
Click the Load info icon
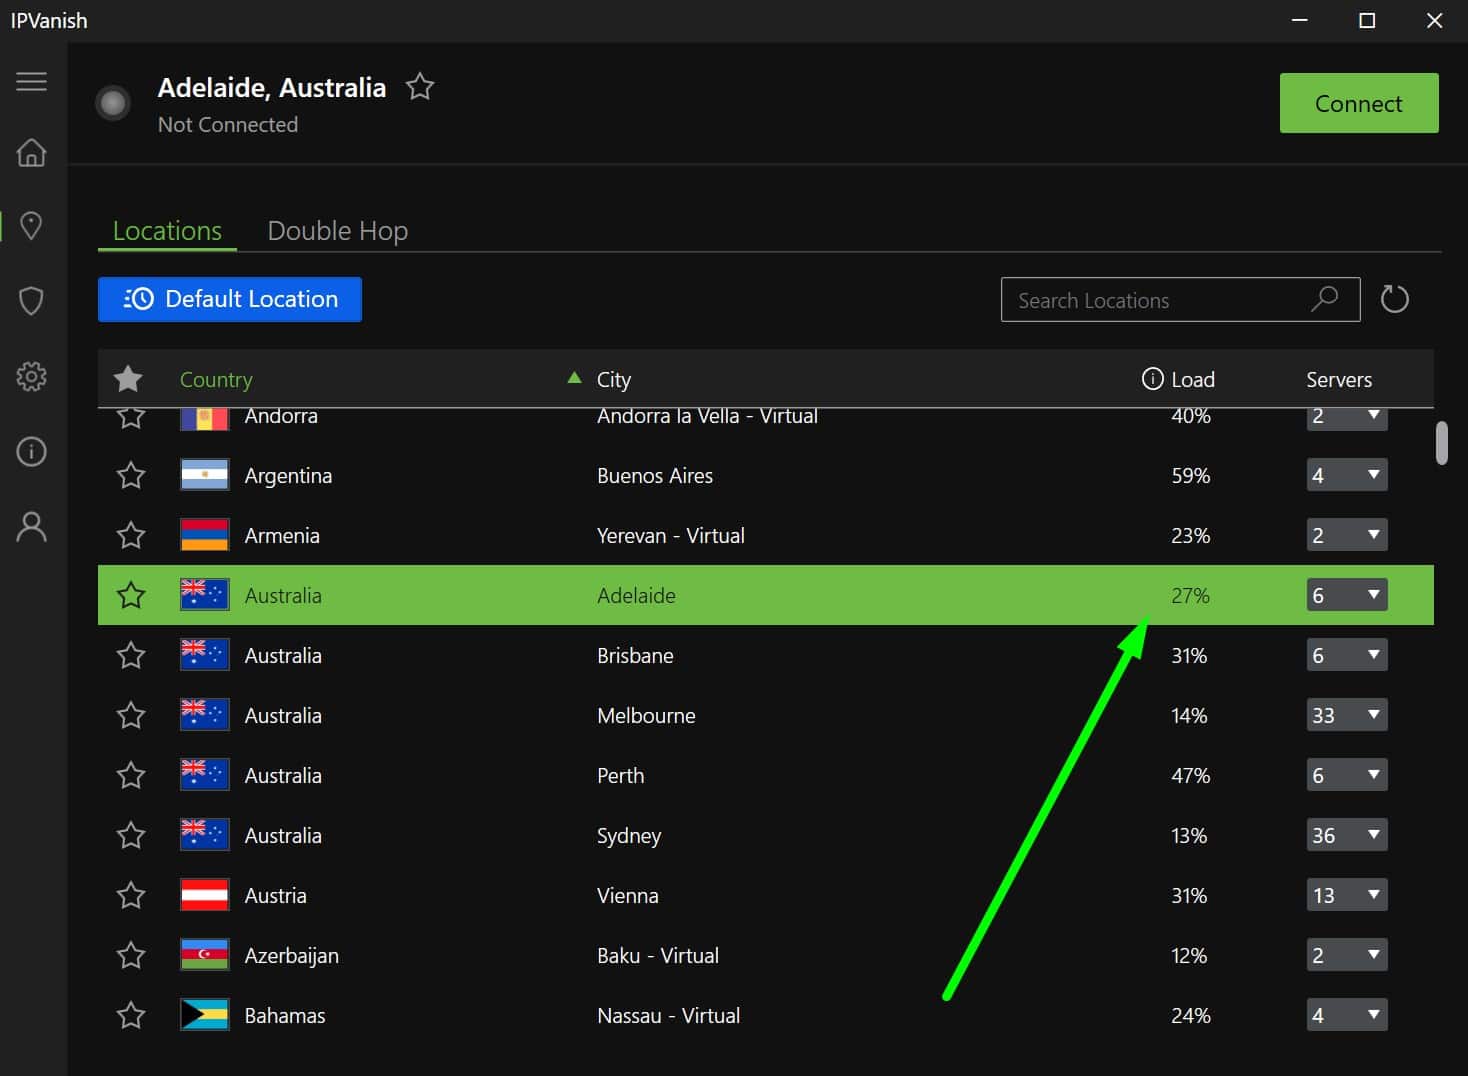coord(1152,379)
